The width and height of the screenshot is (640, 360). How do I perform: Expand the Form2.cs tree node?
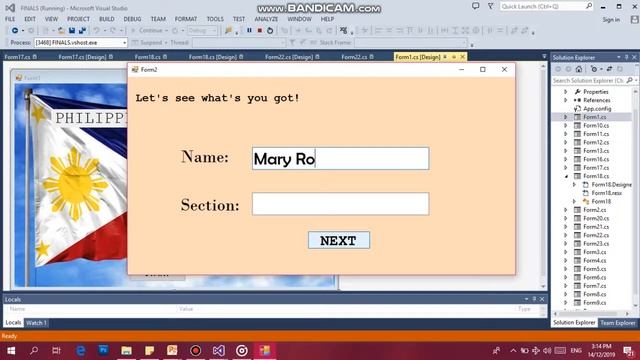[566, 210]
